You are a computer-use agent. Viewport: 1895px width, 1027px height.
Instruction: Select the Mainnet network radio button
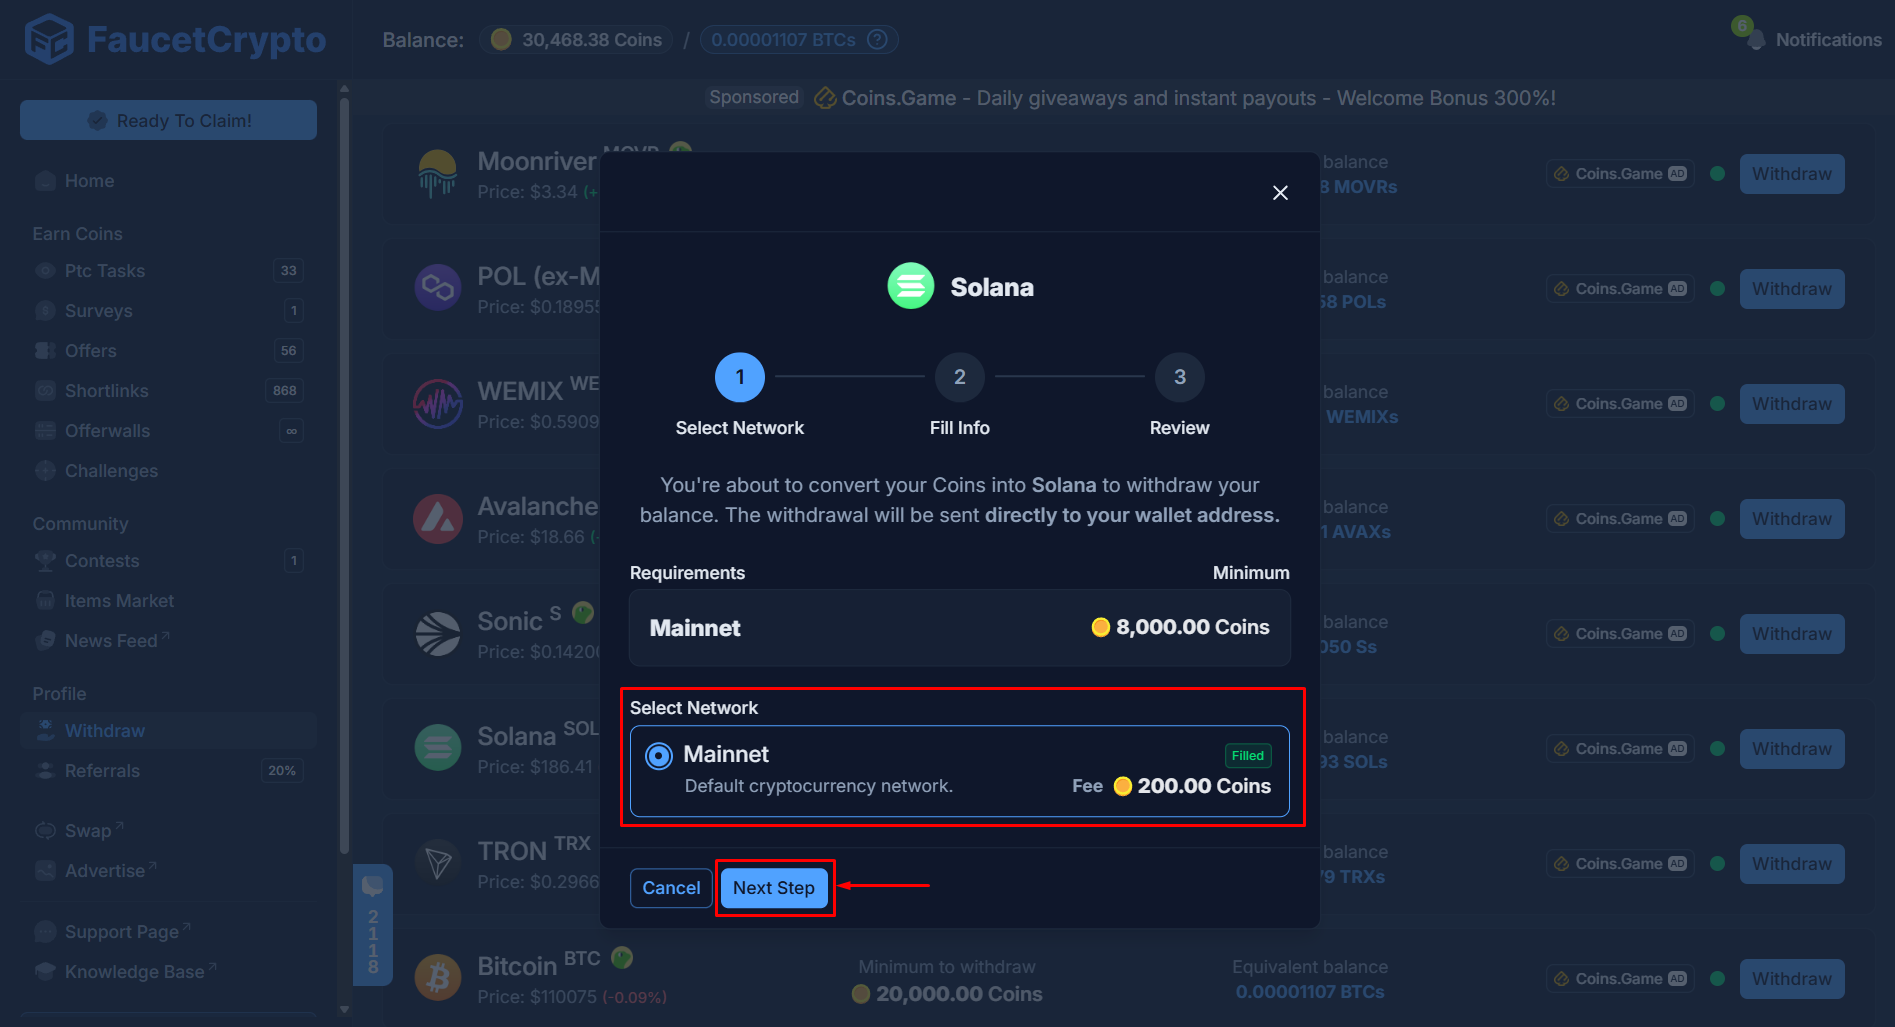pyautogui.click(x=658, y=755)
